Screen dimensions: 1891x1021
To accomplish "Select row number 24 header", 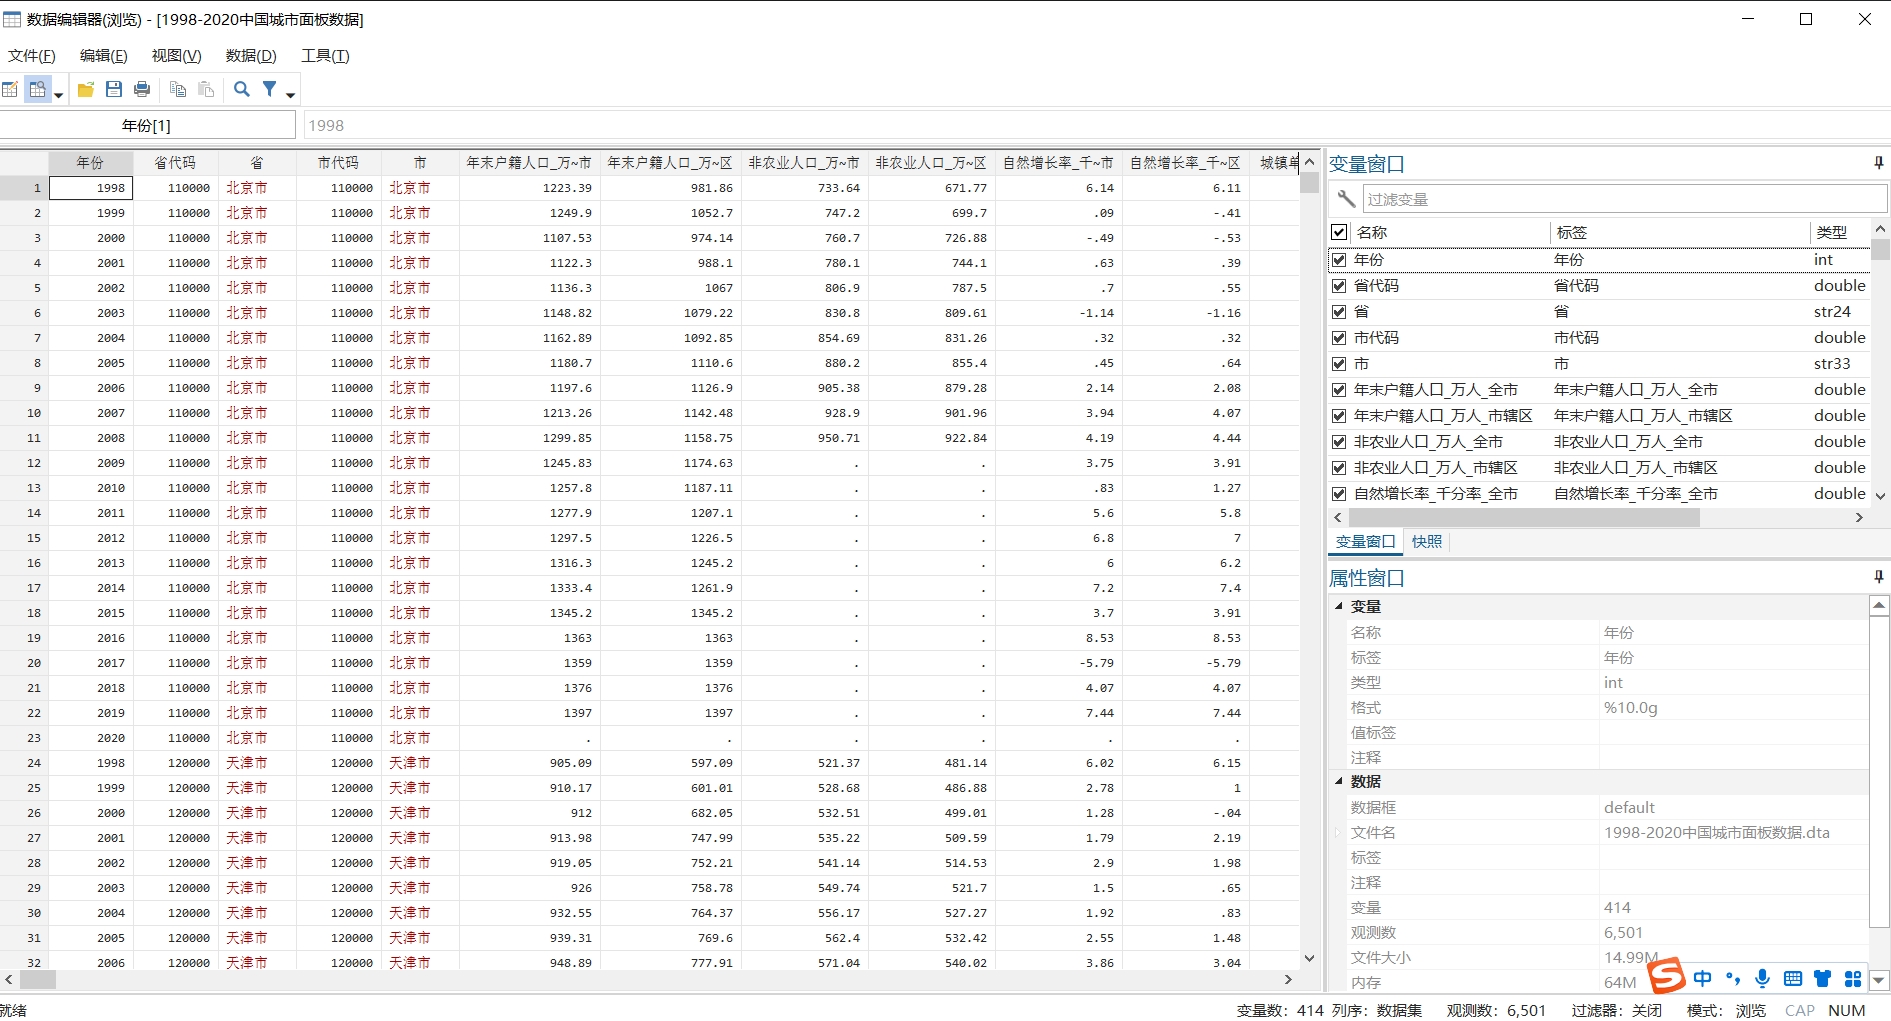I will pyautogui.click(x=24, y=763).
